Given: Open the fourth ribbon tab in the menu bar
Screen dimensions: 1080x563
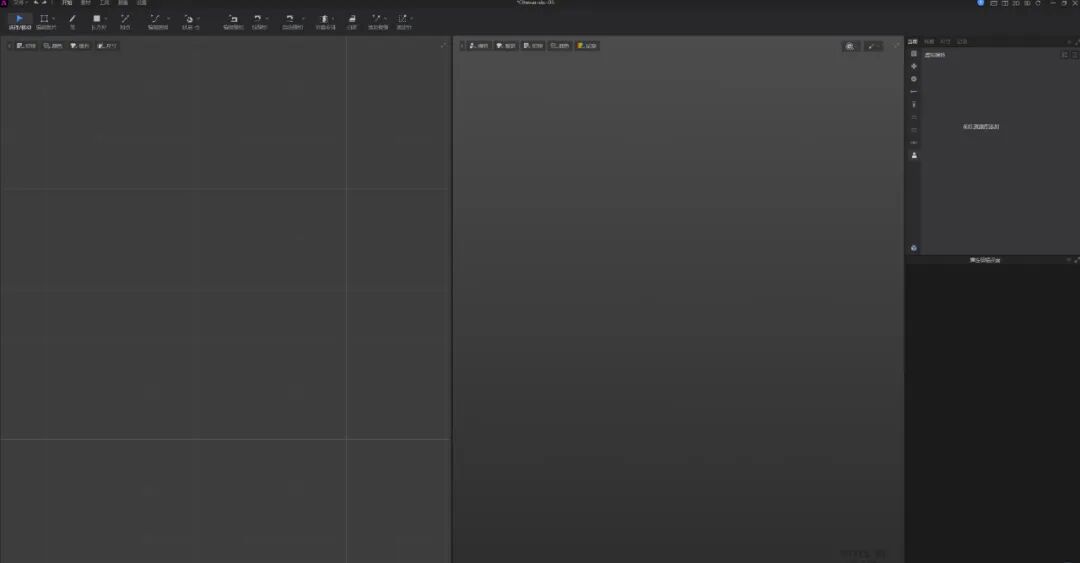Looking at the screenshot, I should tap(123, 3).
